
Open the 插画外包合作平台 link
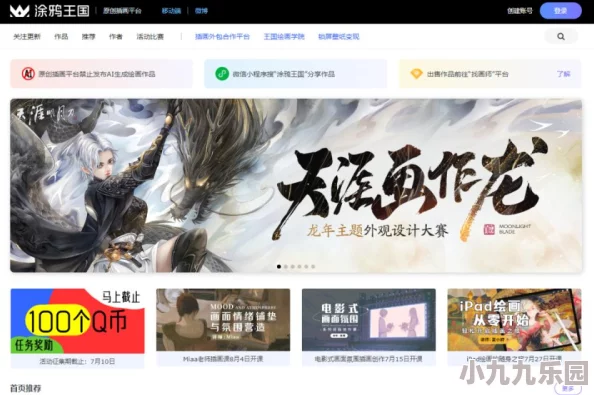[222, 37]
